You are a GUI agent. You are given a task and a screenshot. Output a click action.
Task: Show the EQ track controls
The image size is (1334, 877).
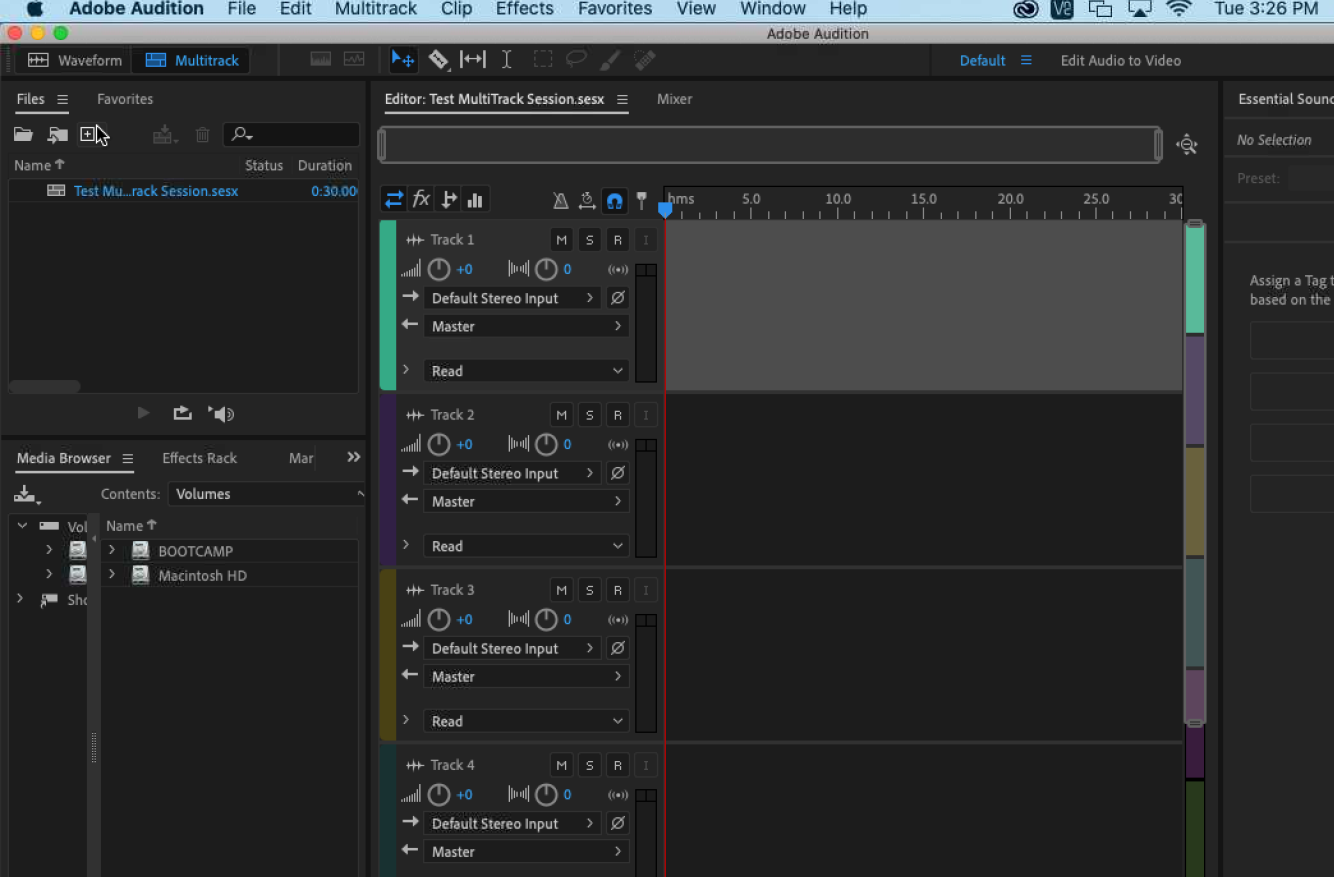475,200
